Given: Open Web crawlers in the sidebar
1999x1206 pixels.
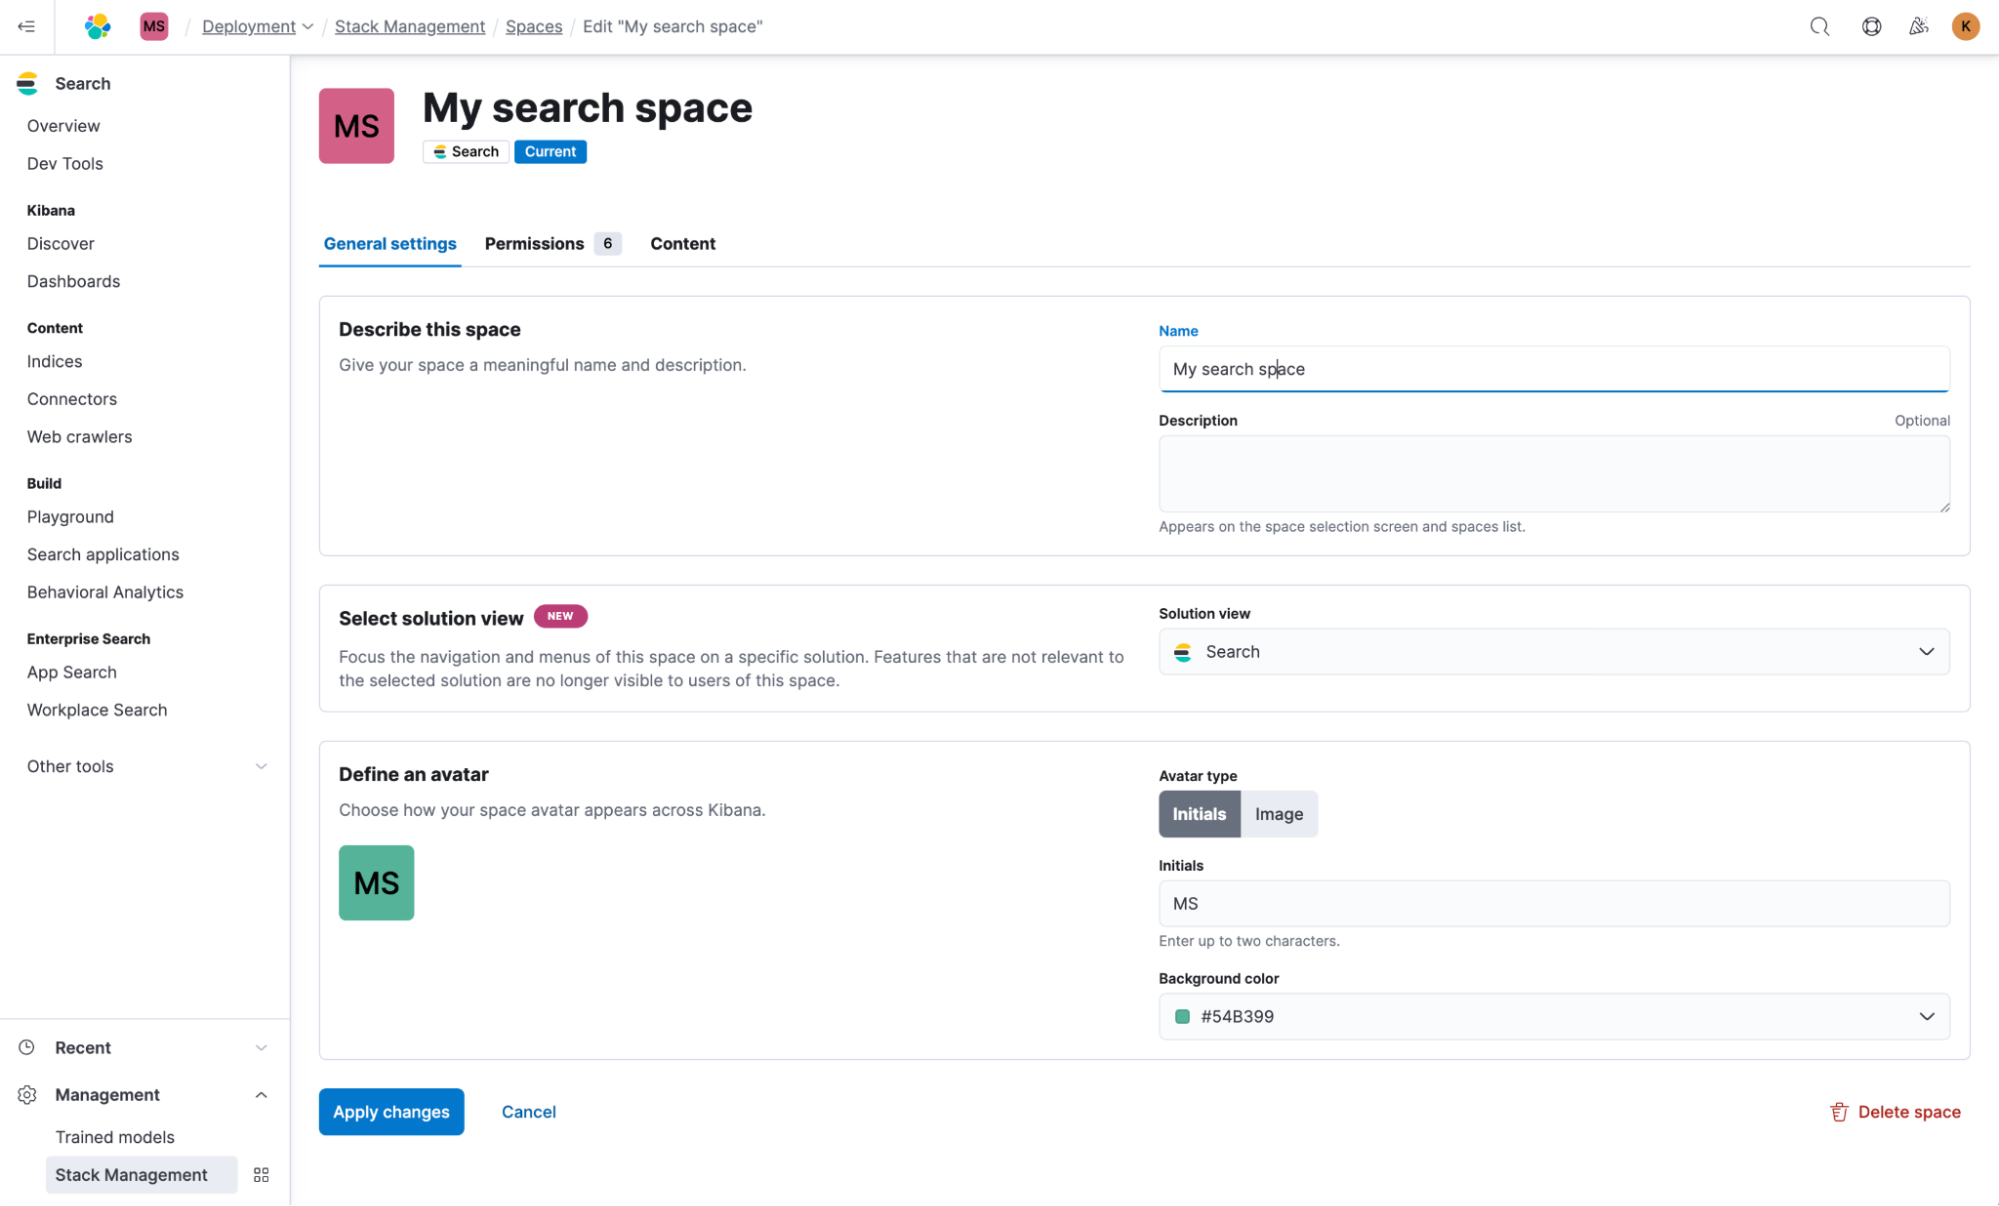Looking at the screenshot, I should pos(79,437).
